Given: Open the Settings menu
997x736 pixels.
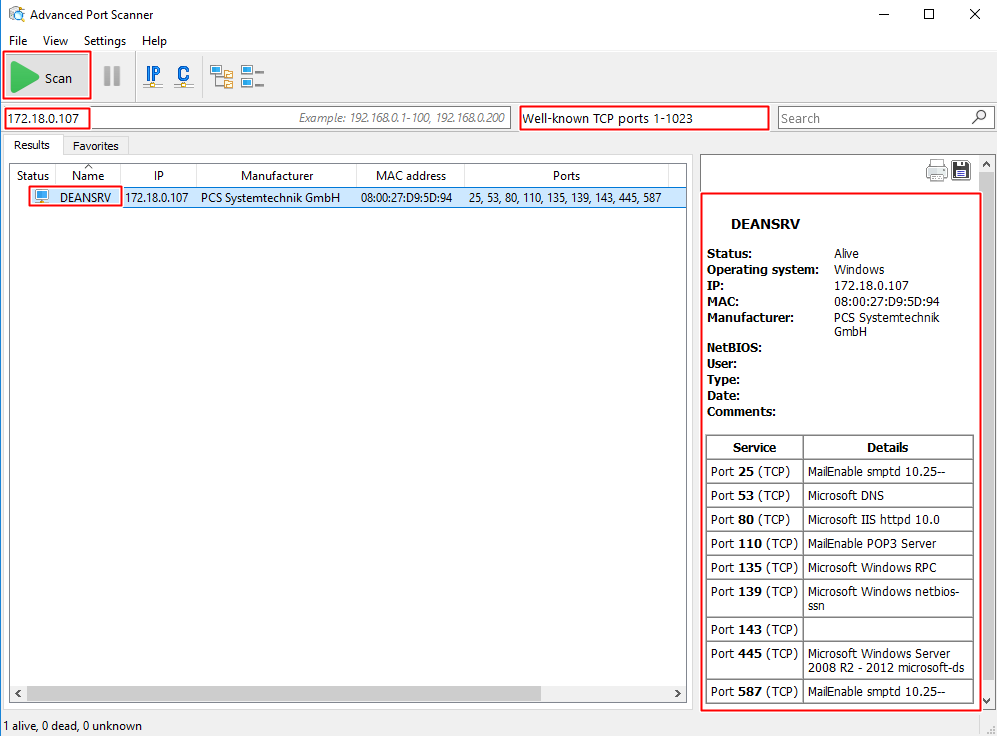Looking at the screenshot, I should pos(105,41).
